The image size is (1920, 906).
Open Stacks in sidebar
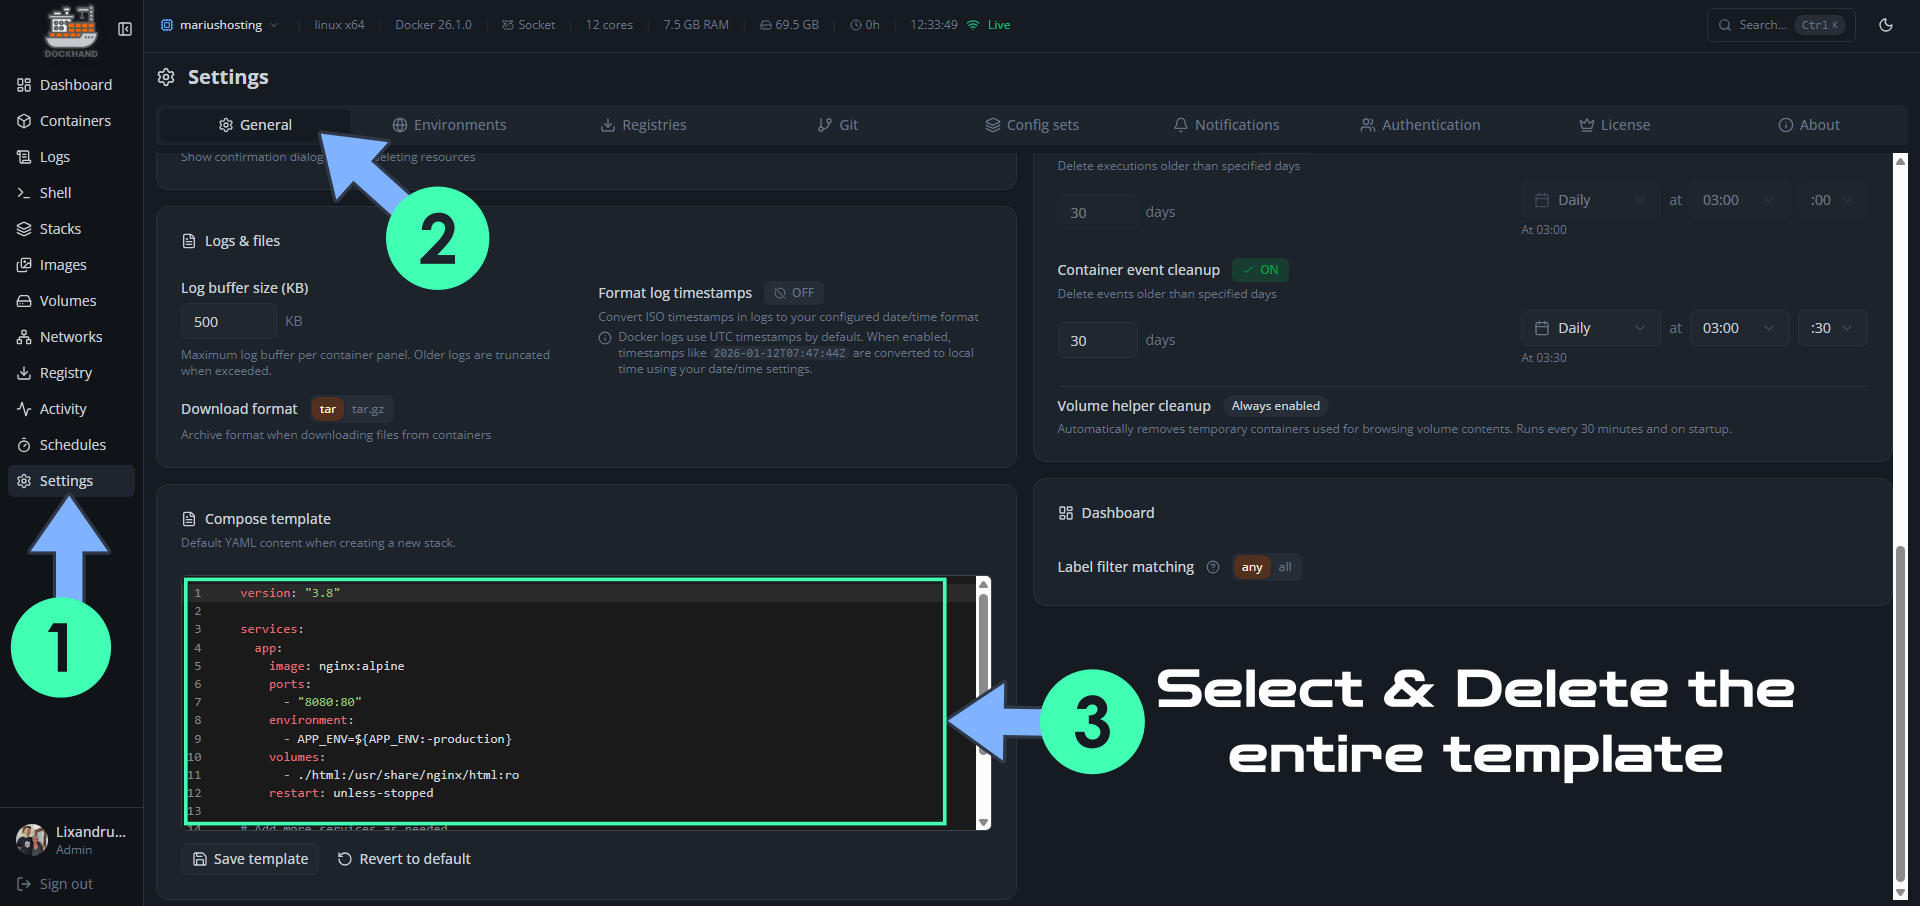(71, 229)
